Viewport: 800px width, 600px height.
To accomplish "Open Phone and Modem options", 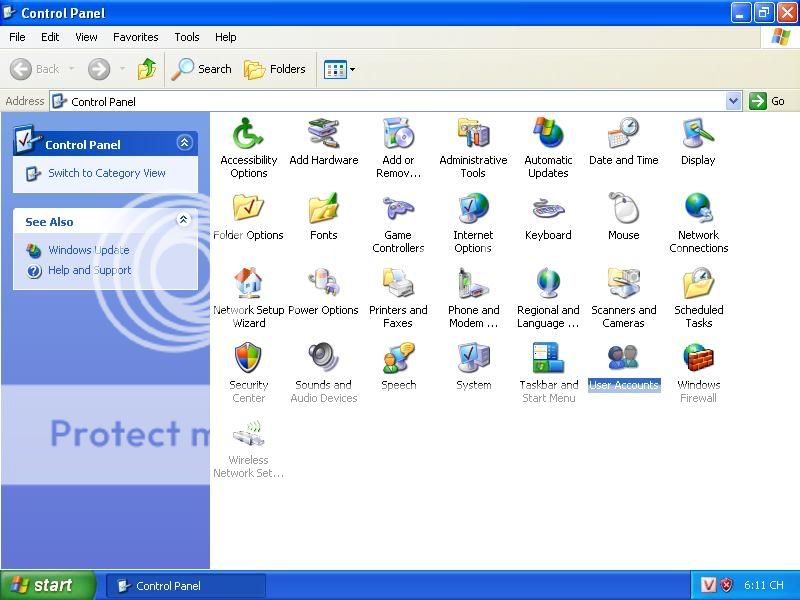I will [x=473, y=298].
